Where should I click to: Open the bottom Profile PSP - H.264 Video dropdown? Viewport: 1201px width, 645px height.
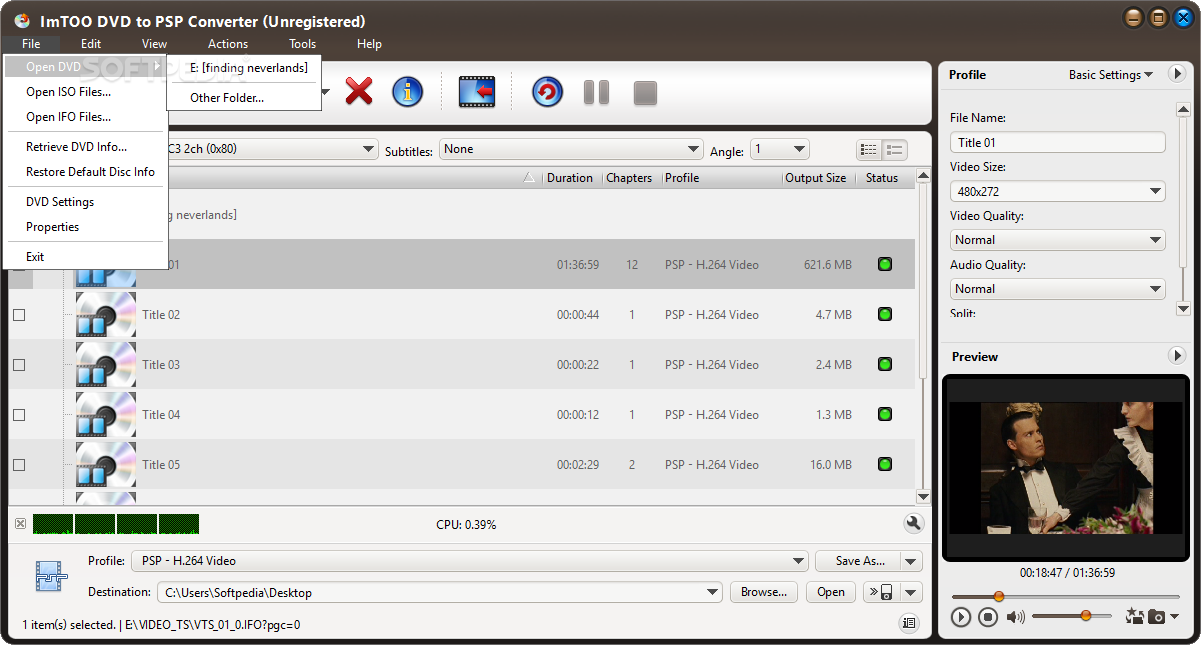472,561
